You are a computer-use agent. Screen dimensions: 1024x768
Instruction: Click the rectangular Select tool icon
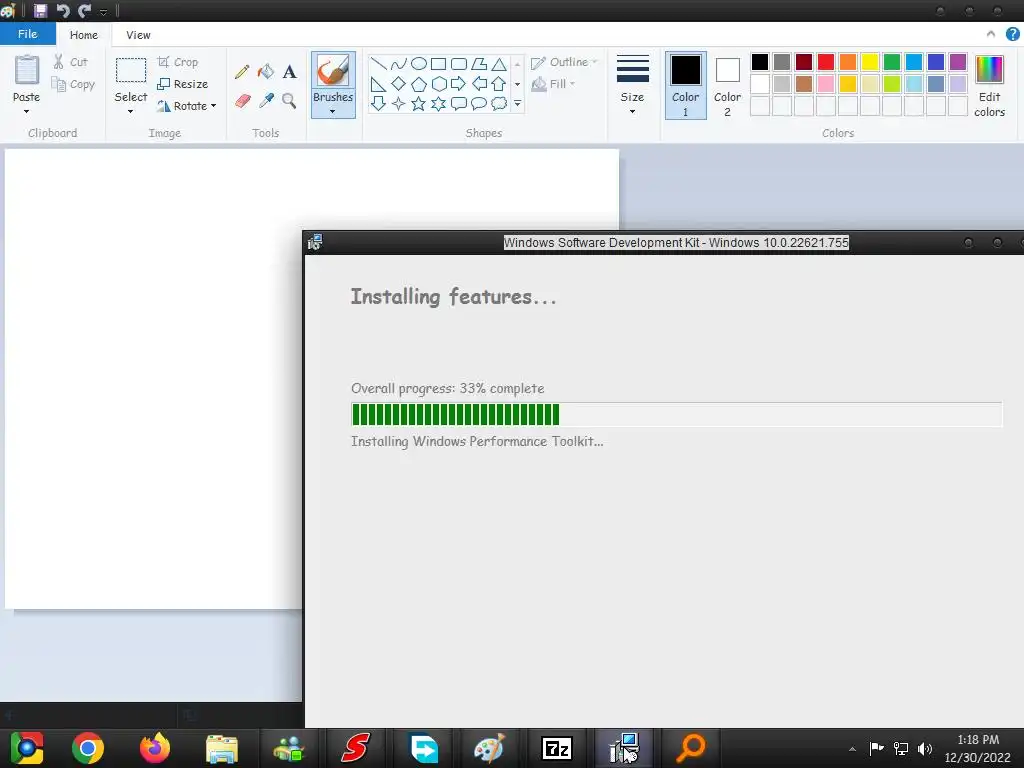point(131,70)
